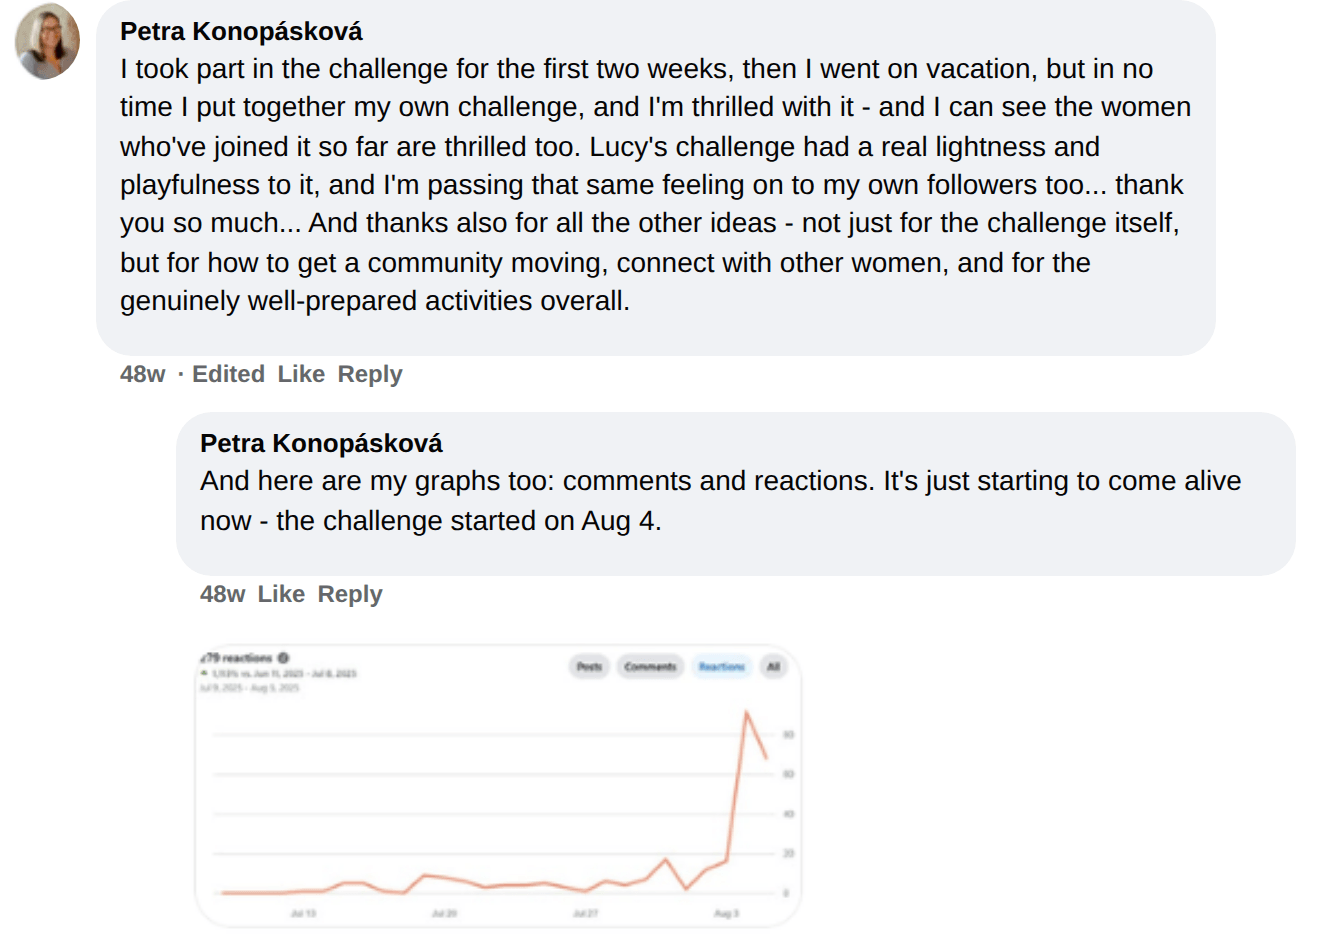Open author name on the top comment

tap(241, 31)
